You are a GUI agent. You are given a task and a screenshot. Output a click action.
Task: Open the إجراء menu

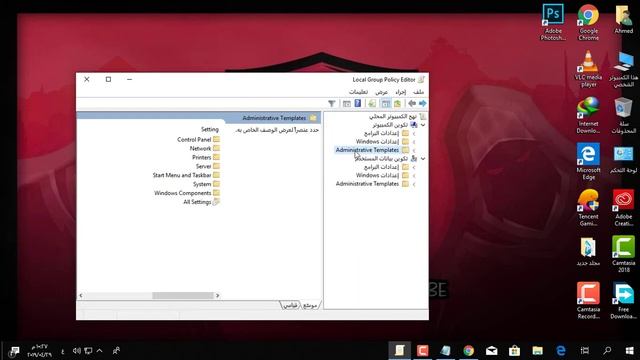click(401, 92)
